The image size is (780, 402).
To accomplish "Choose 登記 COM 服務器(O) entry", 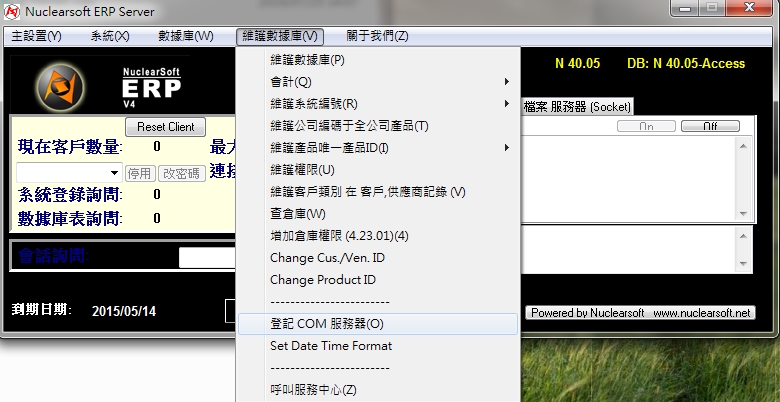I will tap(378, 324).
